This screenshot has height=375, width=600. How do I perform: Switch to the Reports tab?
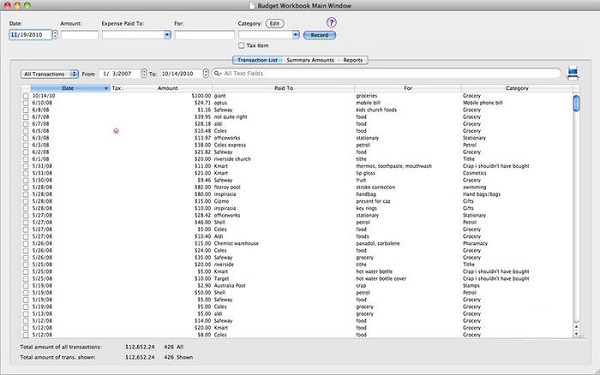pyautogui.click(x=352, y=60)
